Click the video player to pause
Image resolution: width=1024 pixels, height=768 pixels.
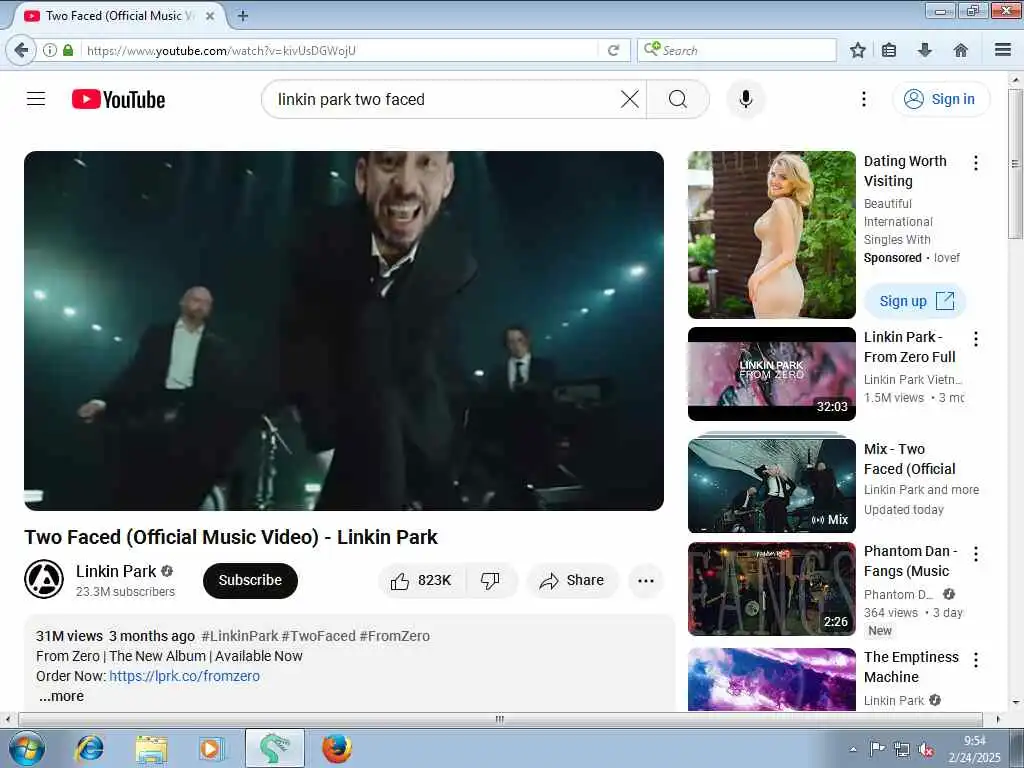click(x=344, y=331)
